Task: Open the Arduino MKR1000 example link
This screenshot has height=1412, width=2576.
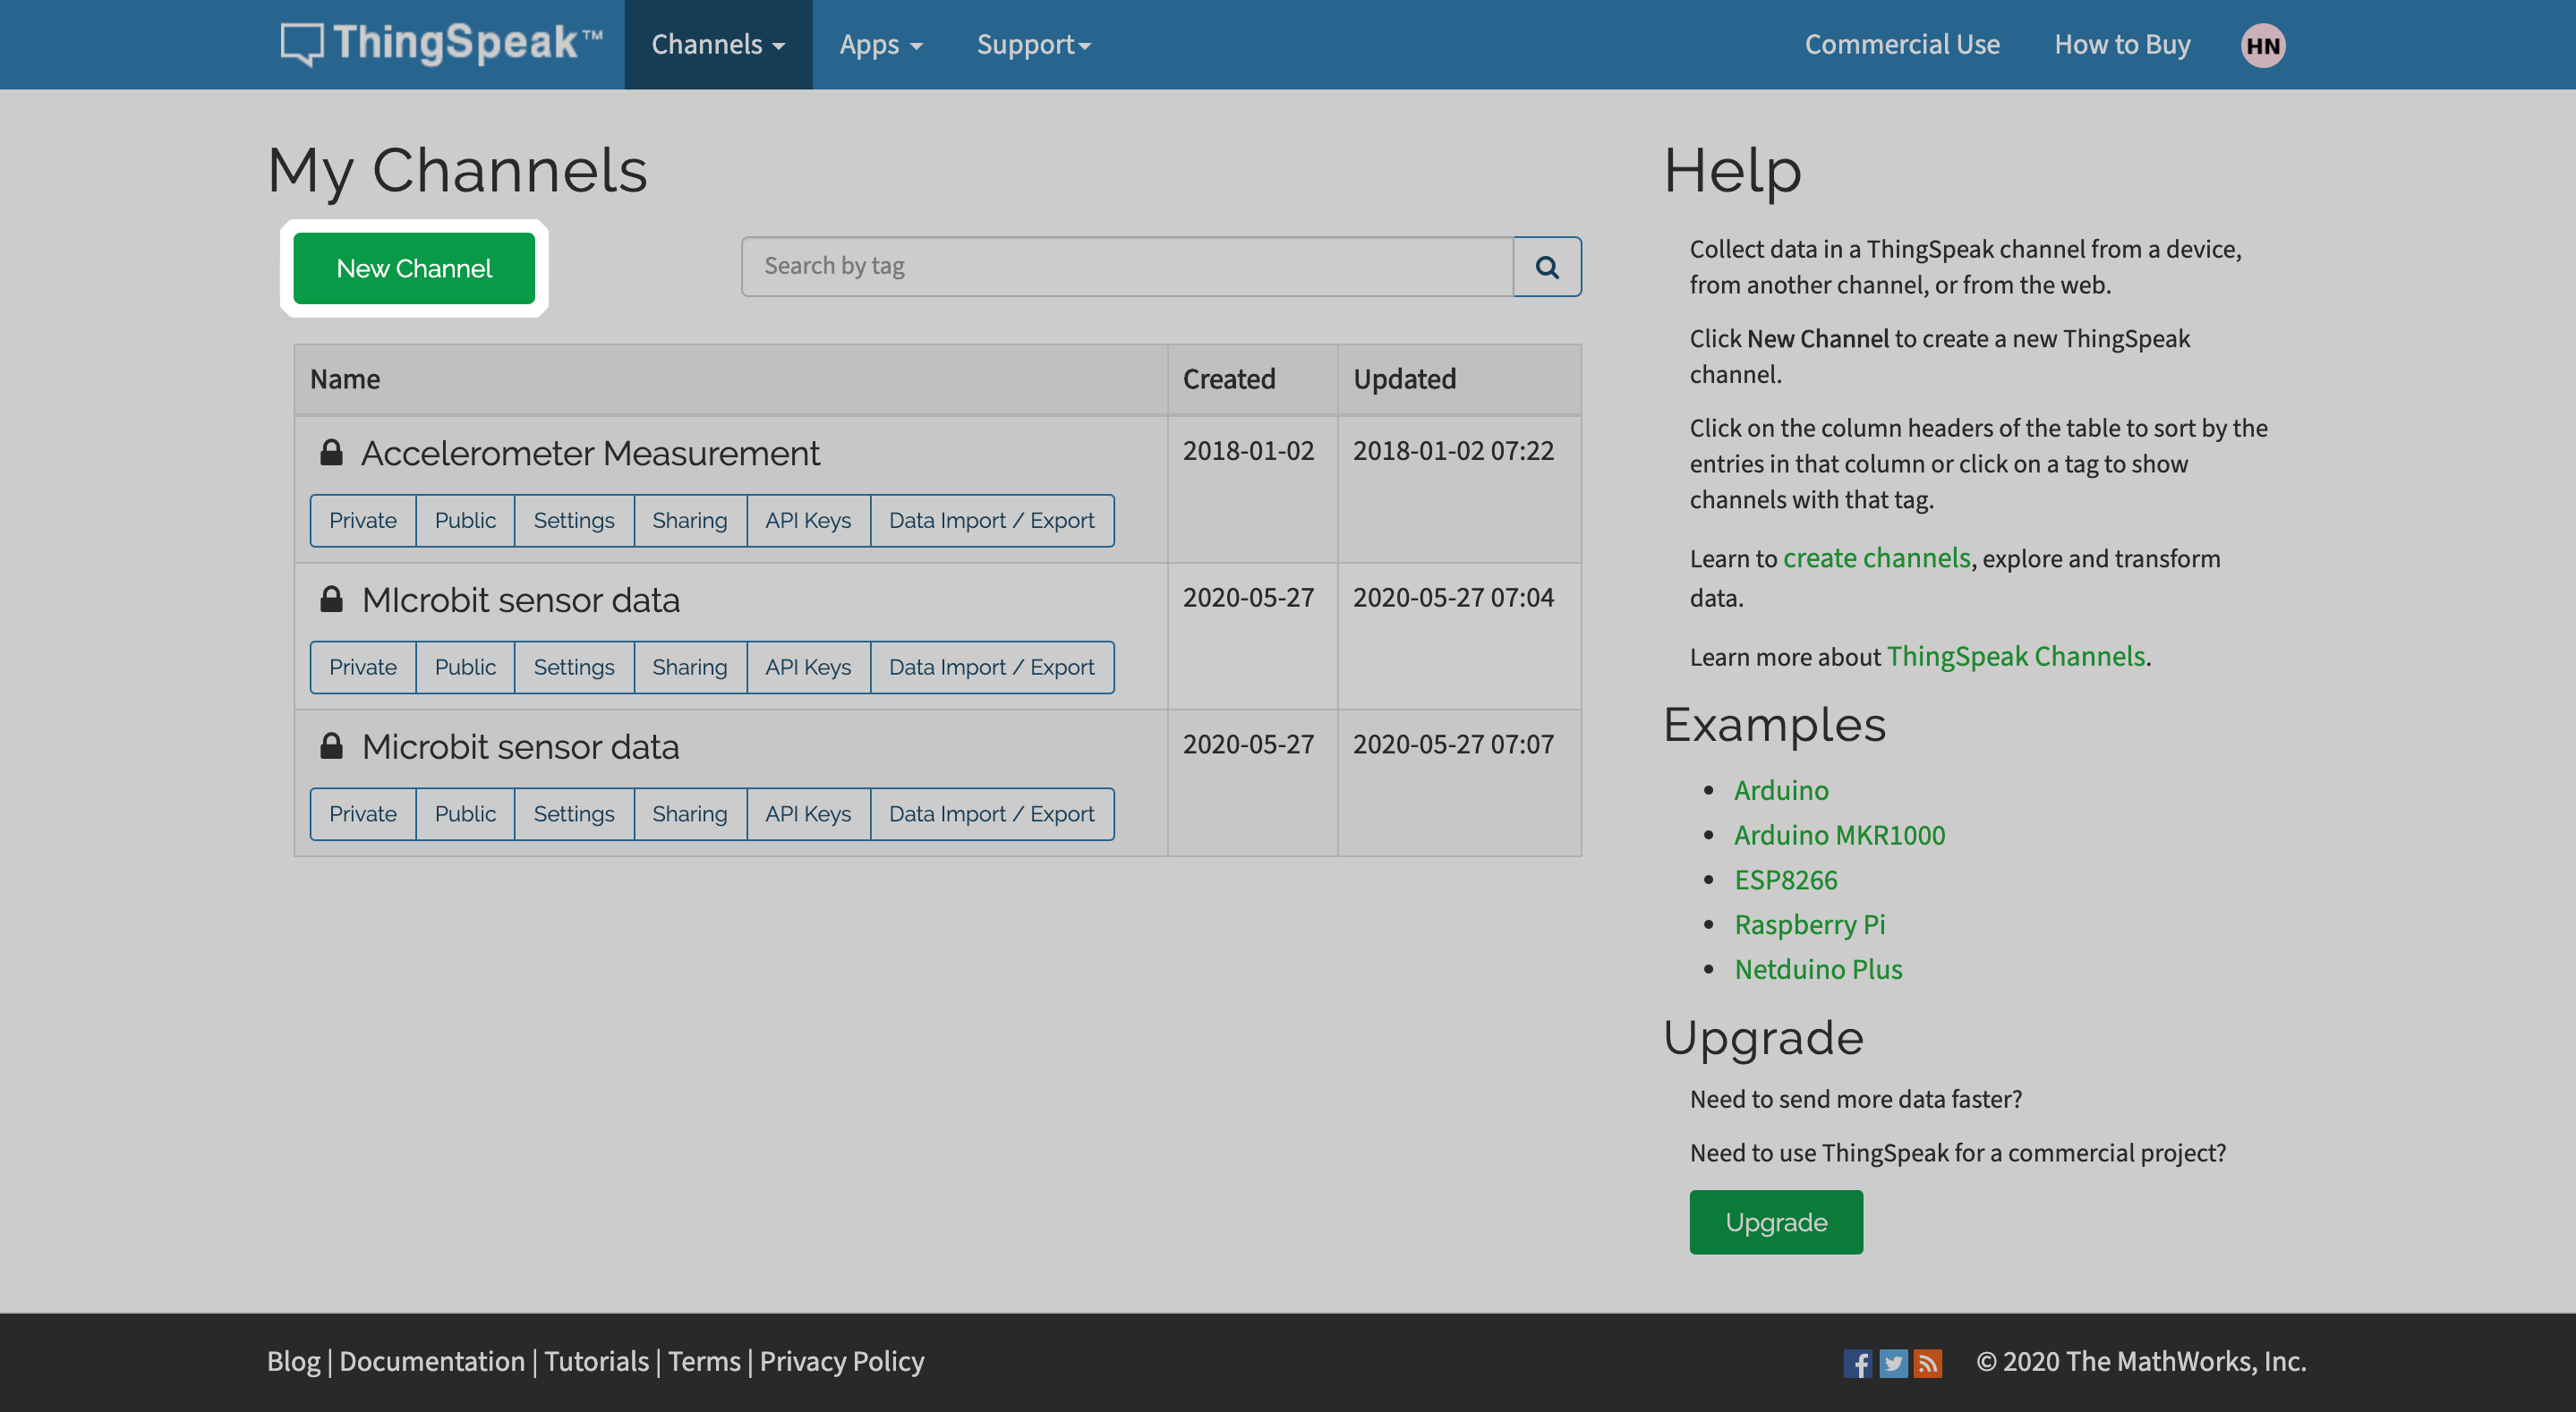Action: (x=1839, y=835)
